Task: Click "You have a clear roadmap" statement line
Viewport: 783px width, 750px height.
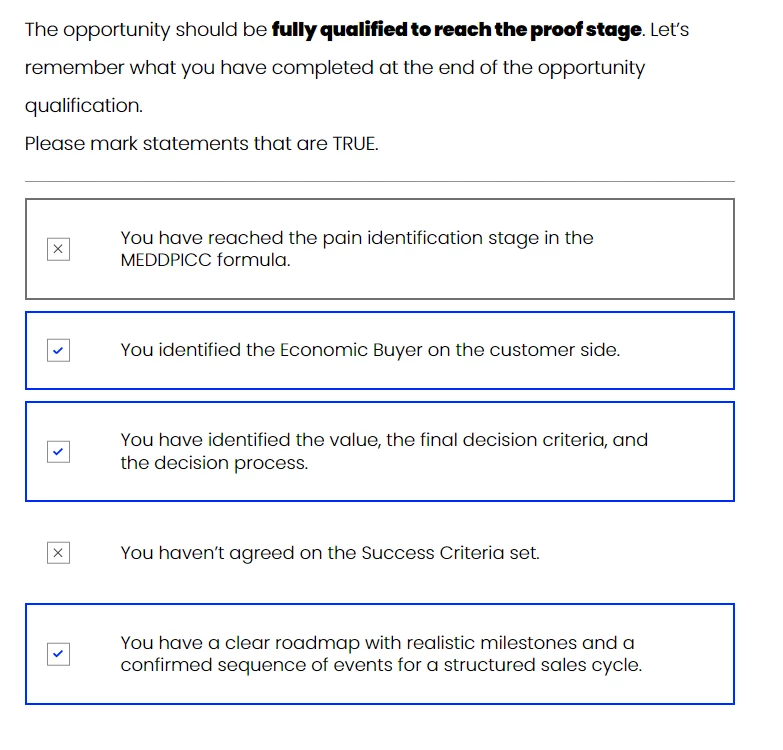Action: point(377,642)
